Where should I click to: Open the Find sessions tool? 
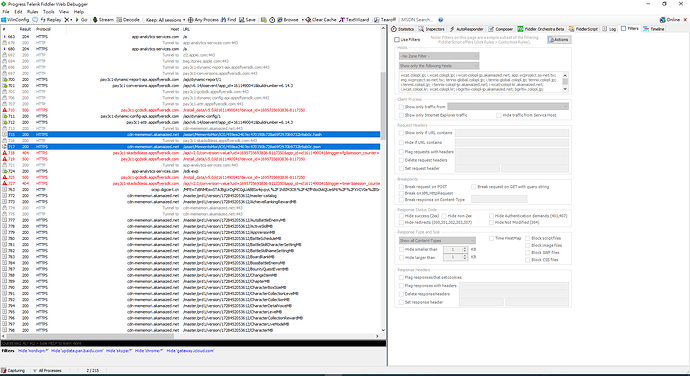pyautogui.click(x=229, y=20)
